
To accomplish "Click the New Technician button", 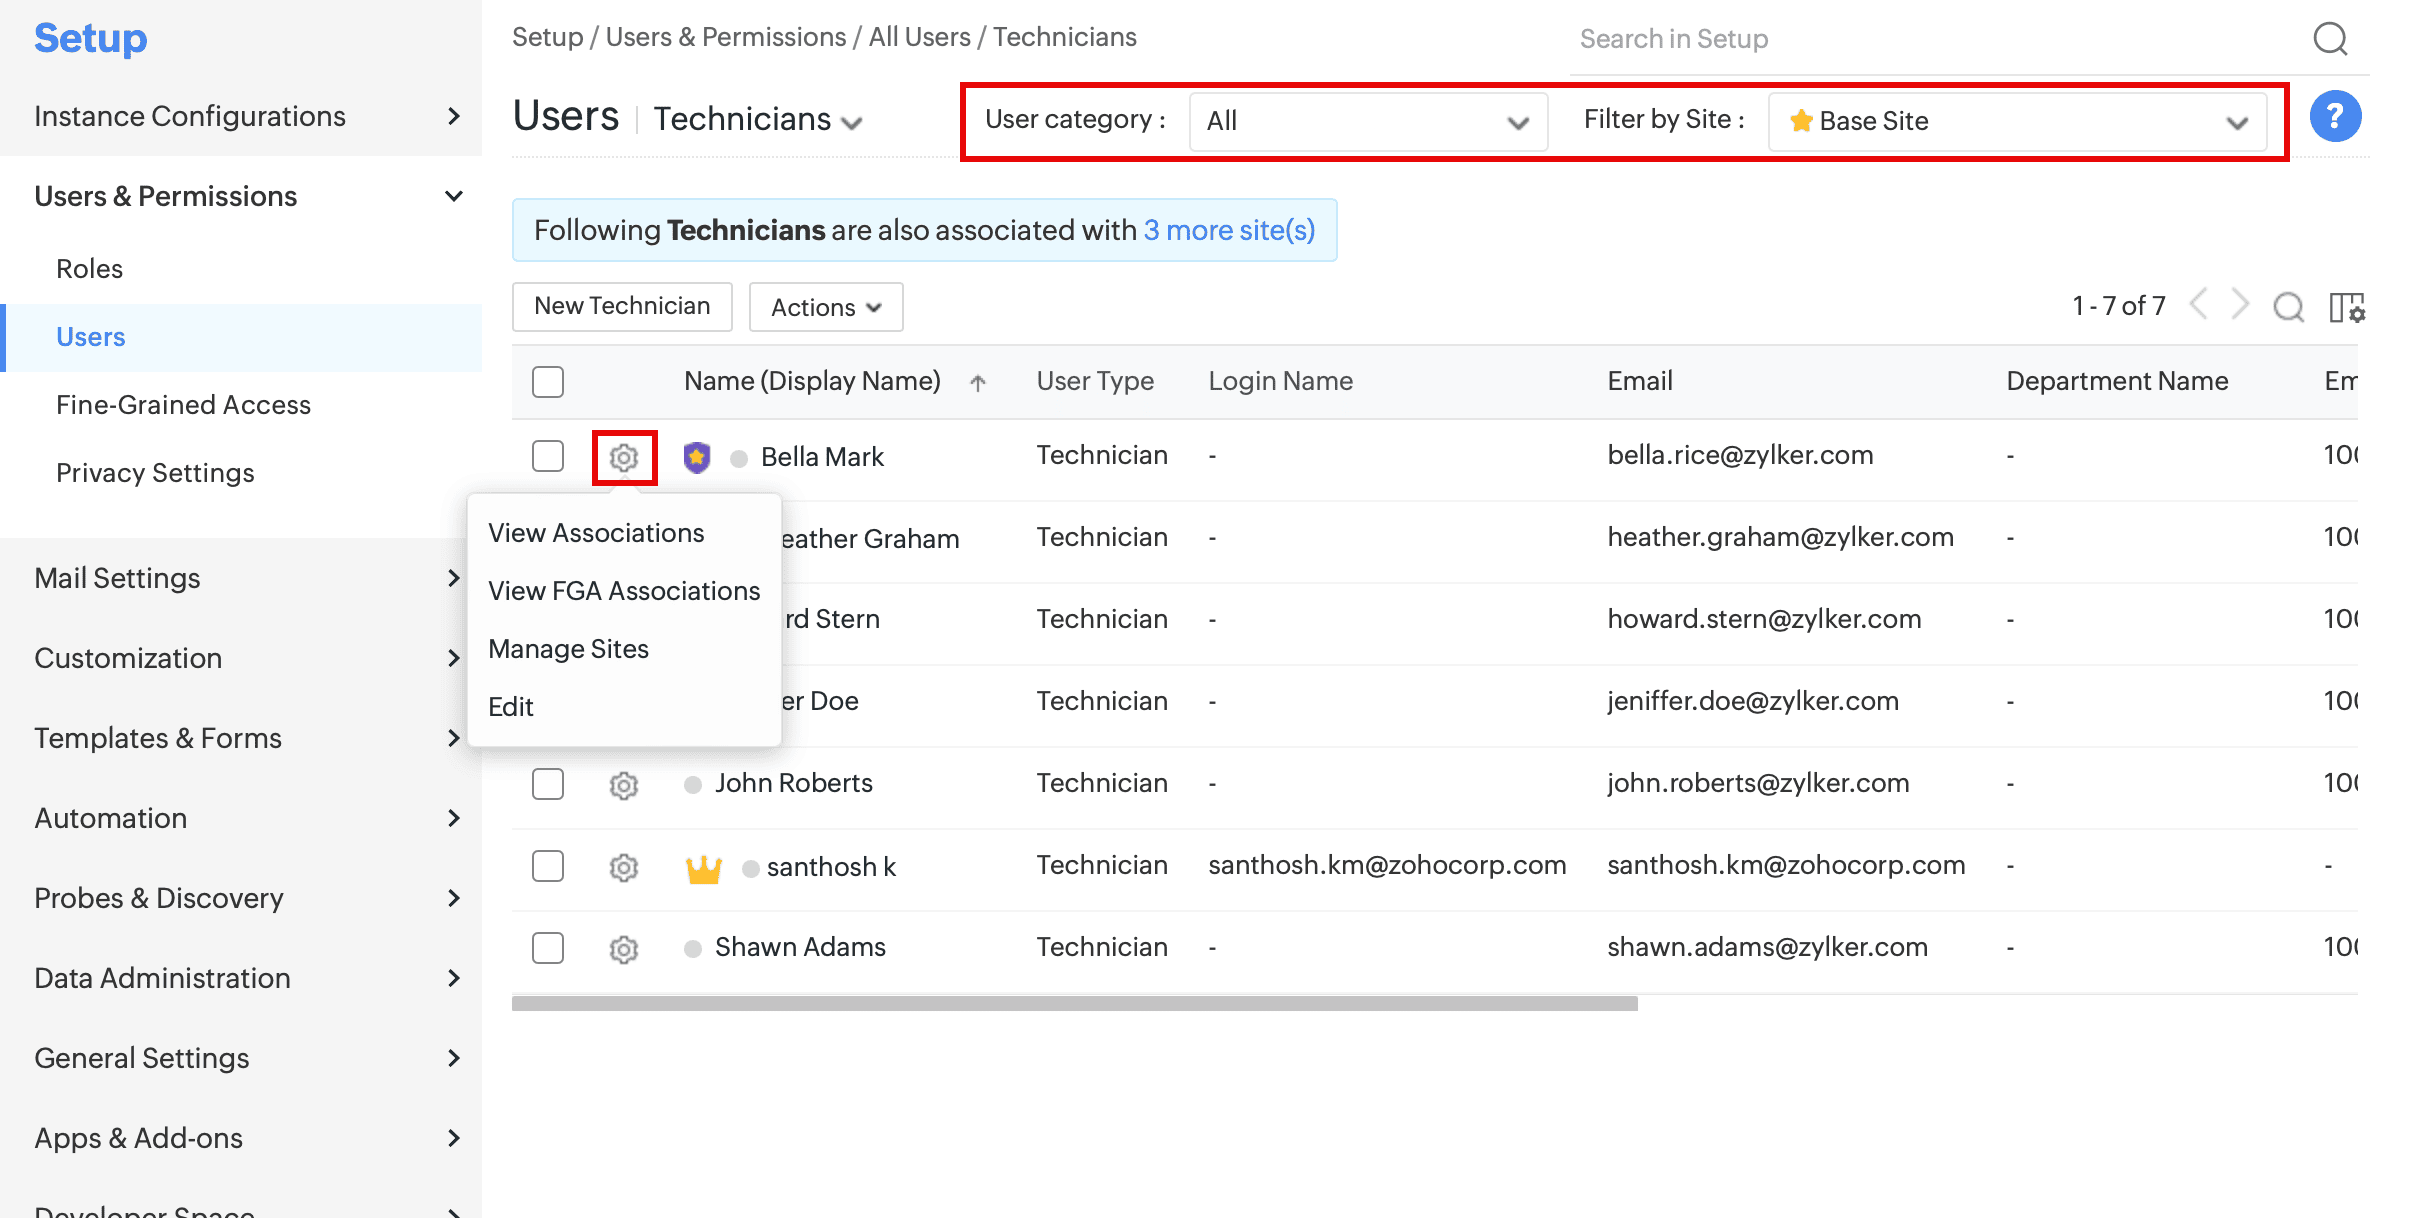I will (x=622, y=306).
